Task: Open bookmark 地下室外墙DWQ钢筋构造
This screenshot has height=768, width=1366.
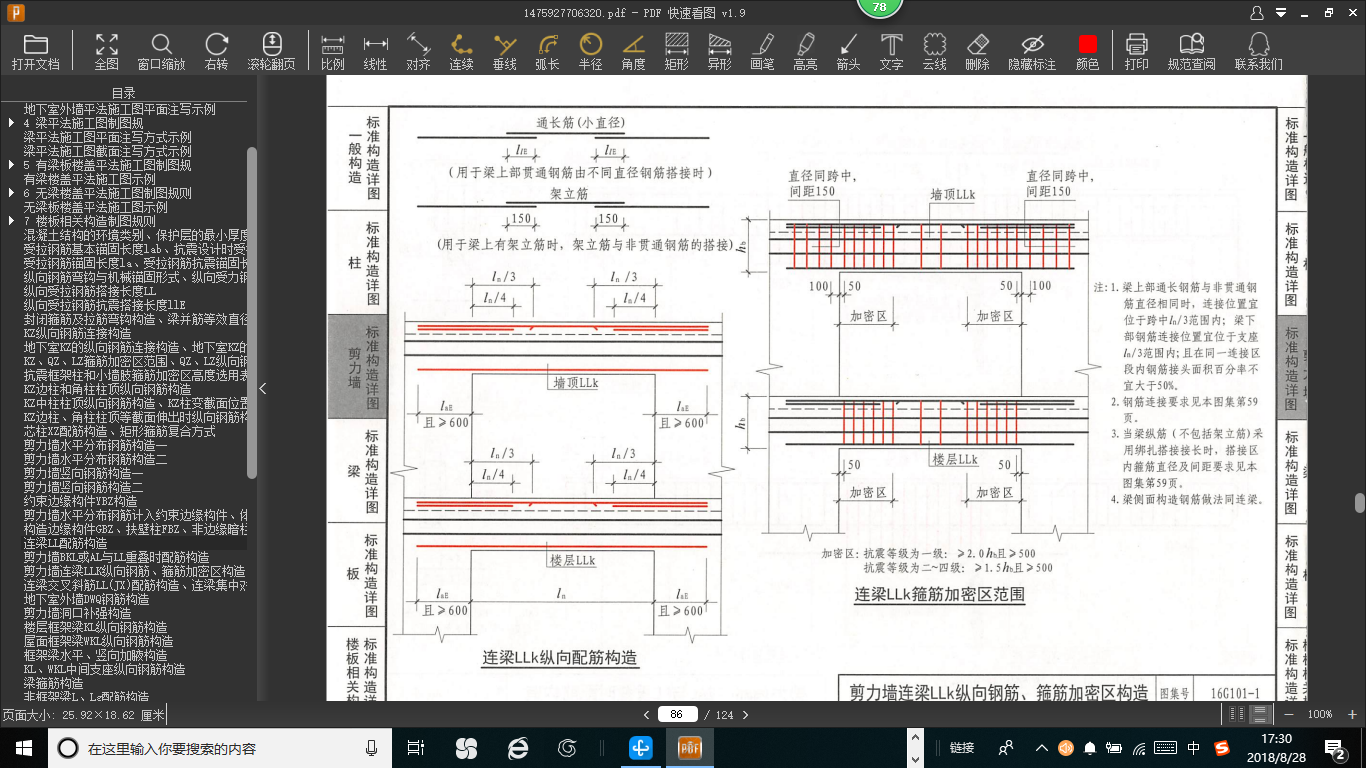Action: tap(87, 599)
